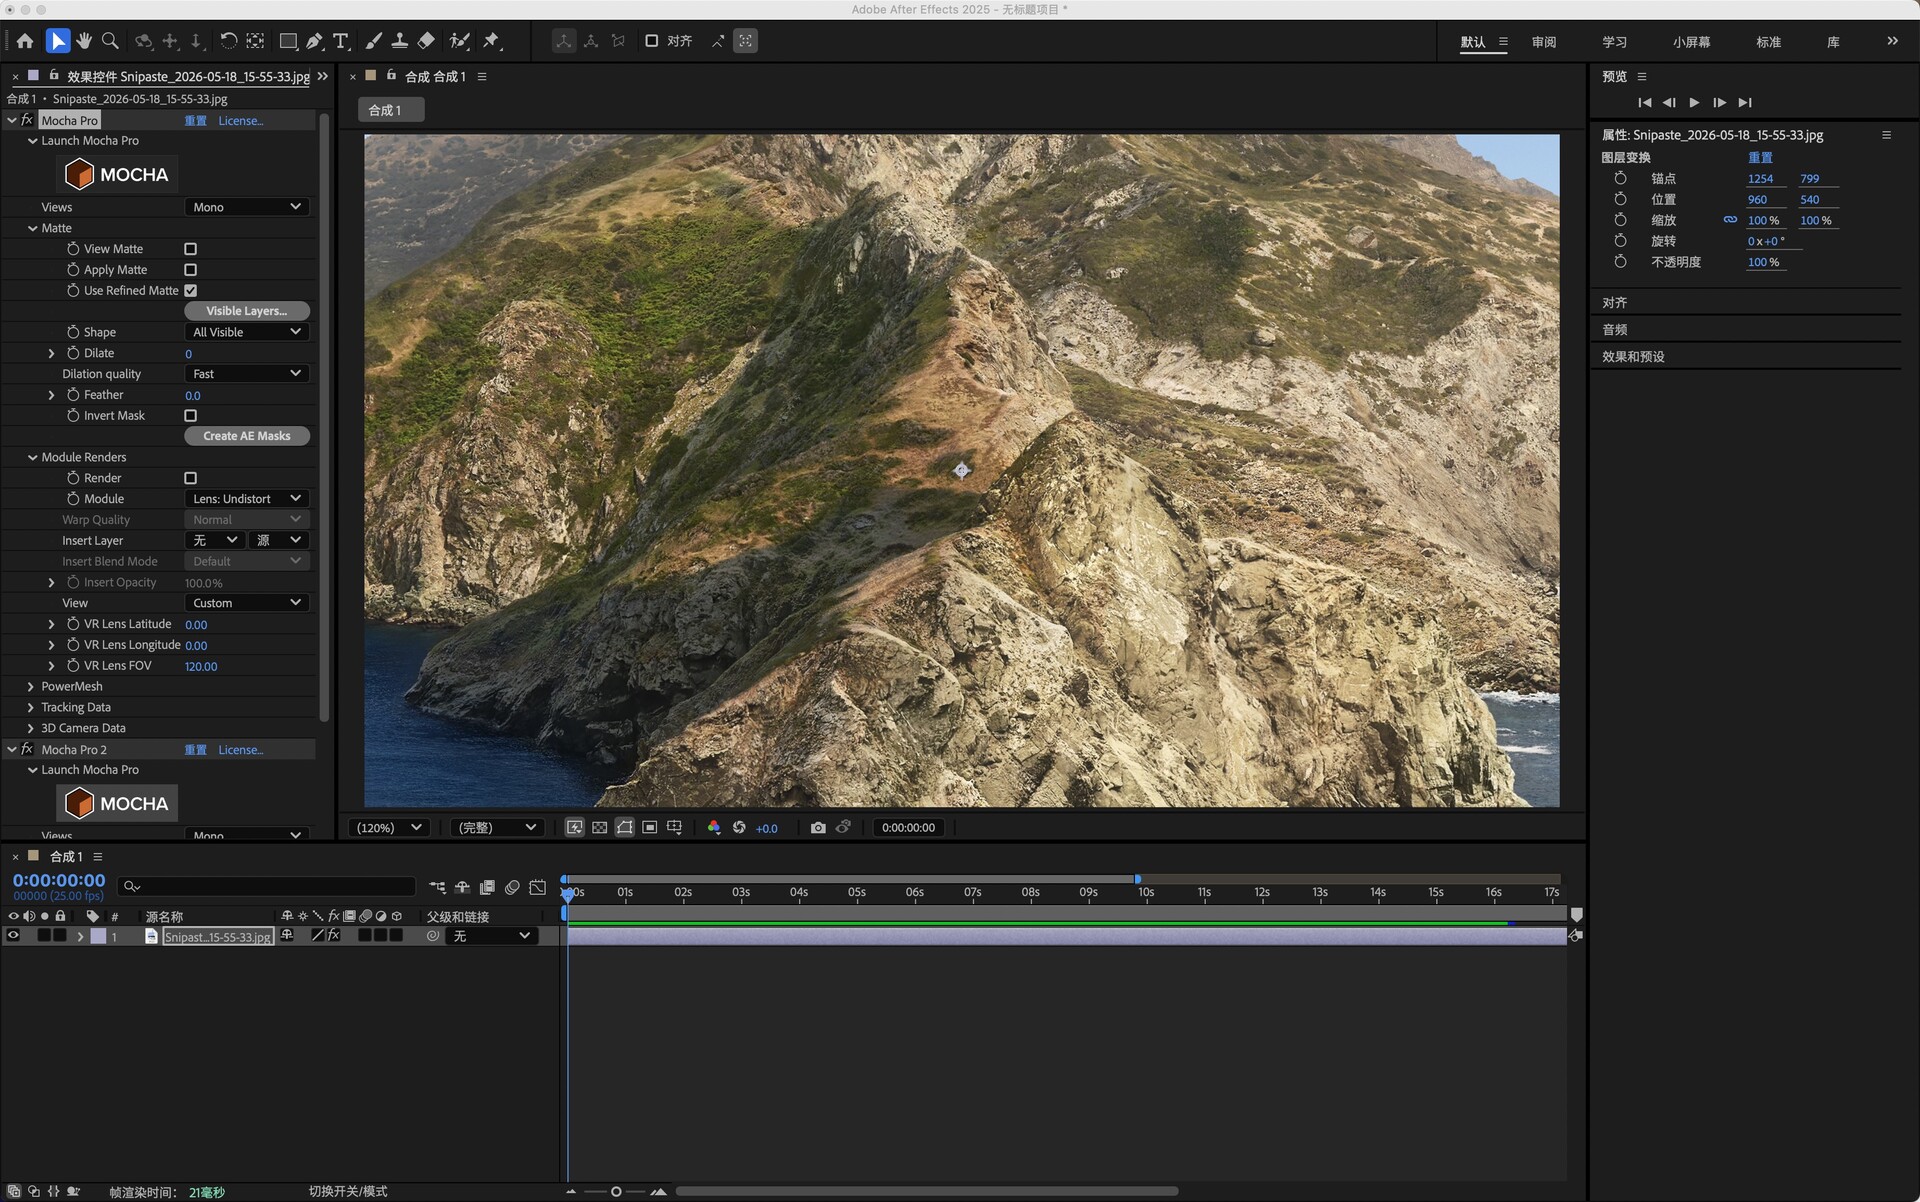Select the Zoom magnifier tool
The height and width of the screenshot is (1202, 1920).
point(111,41)
